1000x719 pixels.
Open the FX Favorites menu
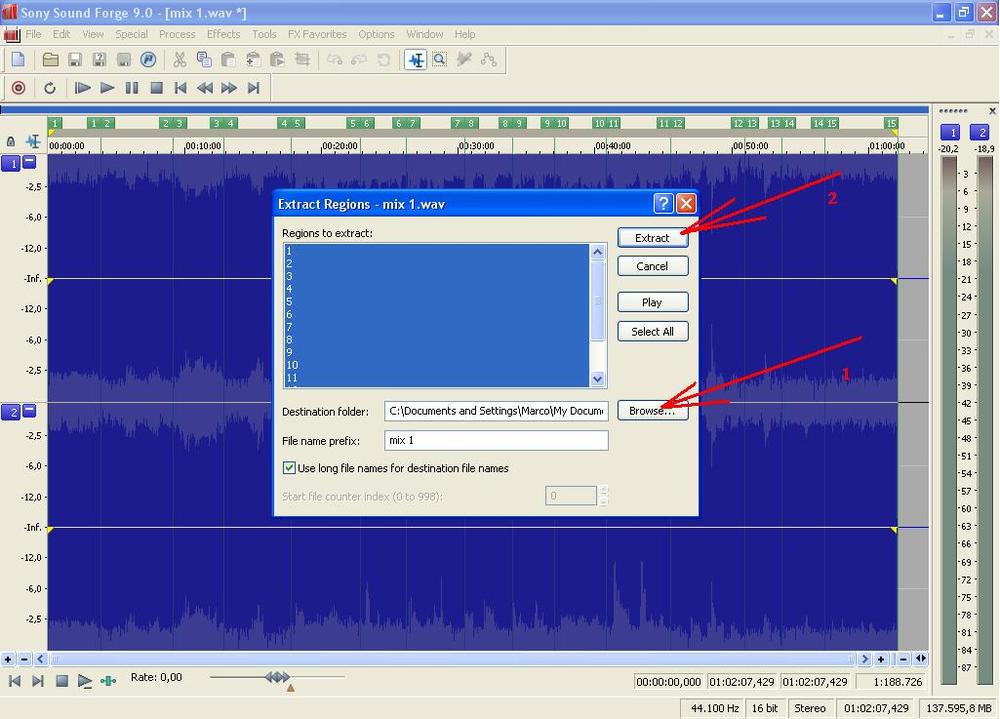click(317, 34)
